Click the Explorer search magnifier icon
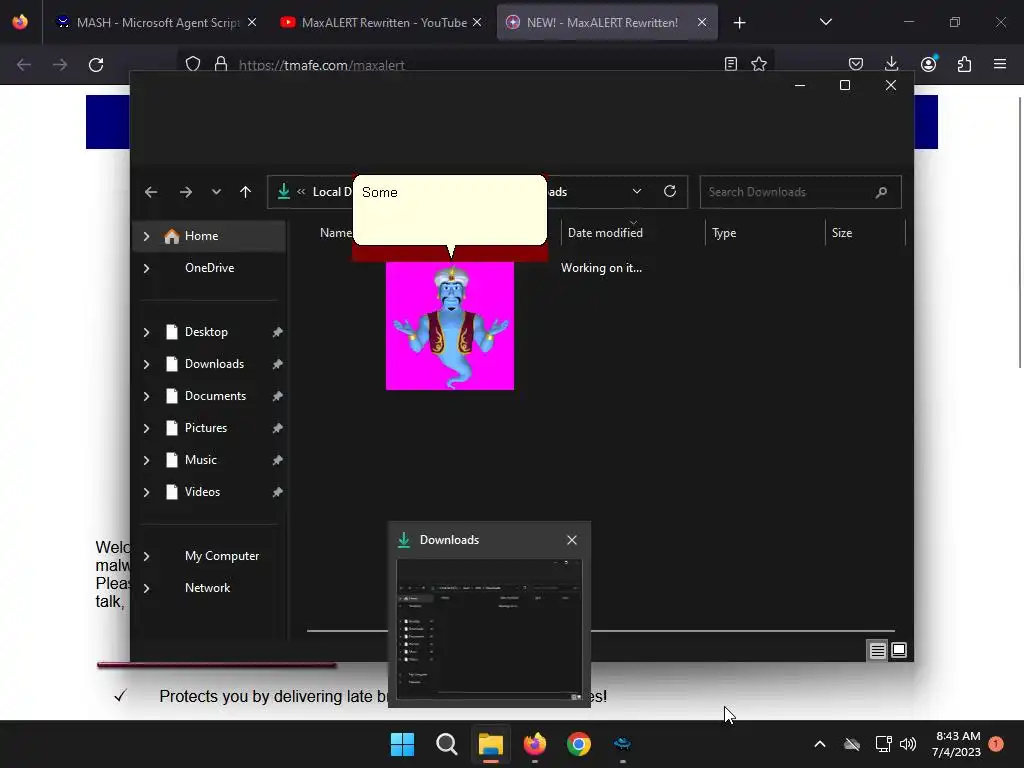Image resolution: width=1024 pixels, height=768 pixels. [881, 192]
